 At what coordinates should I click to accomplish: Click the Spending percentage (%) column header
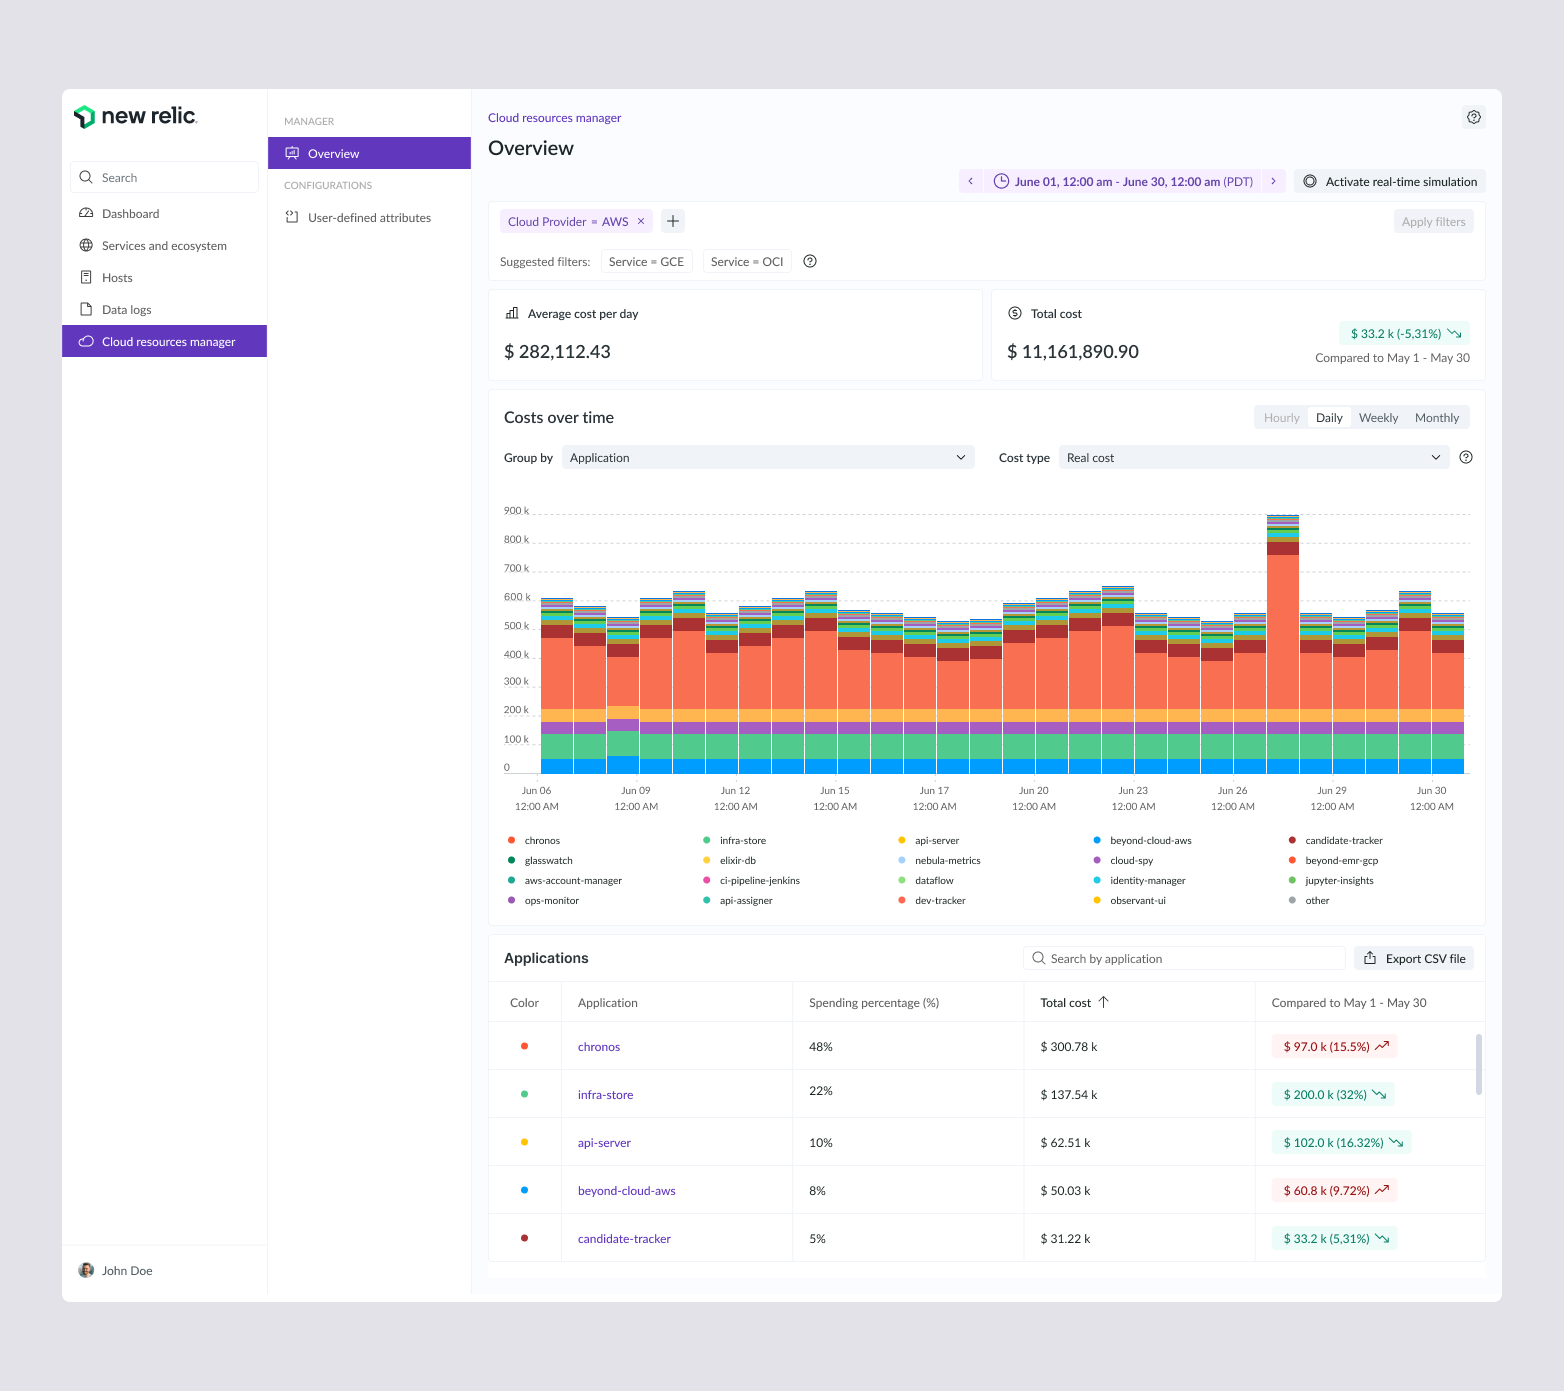pos(874,1002)
